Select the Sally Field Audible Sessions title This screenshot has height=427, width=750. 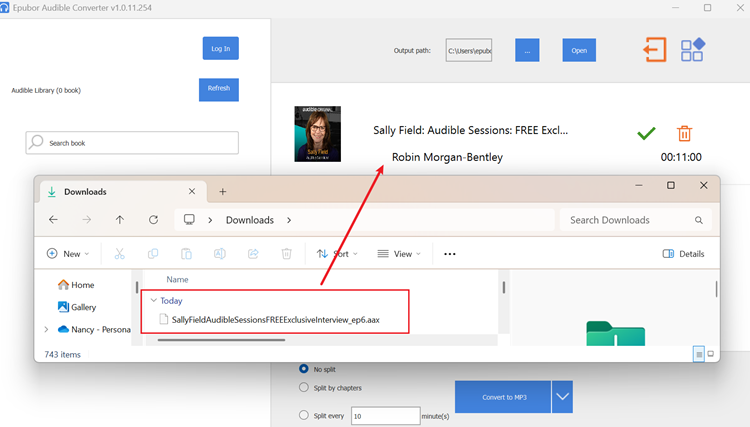tap(471, 130)
